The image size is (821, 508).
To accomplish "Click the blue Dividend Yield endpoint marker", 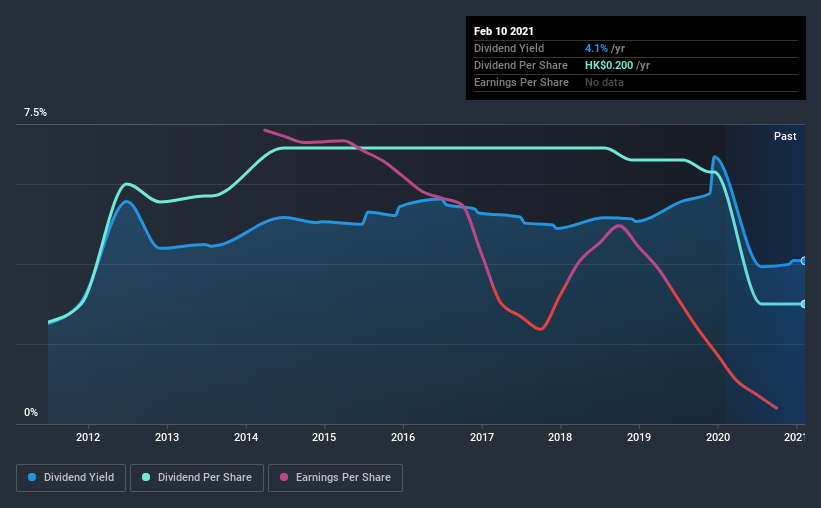I will tap(803, 261).
